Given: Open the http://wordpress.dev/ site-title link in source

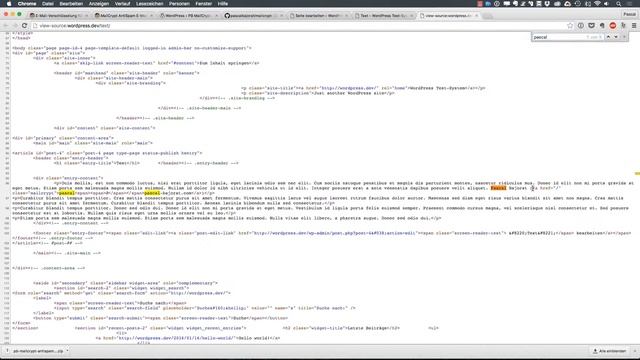Looking at the screenshot, I should click(x=349, y=88).
